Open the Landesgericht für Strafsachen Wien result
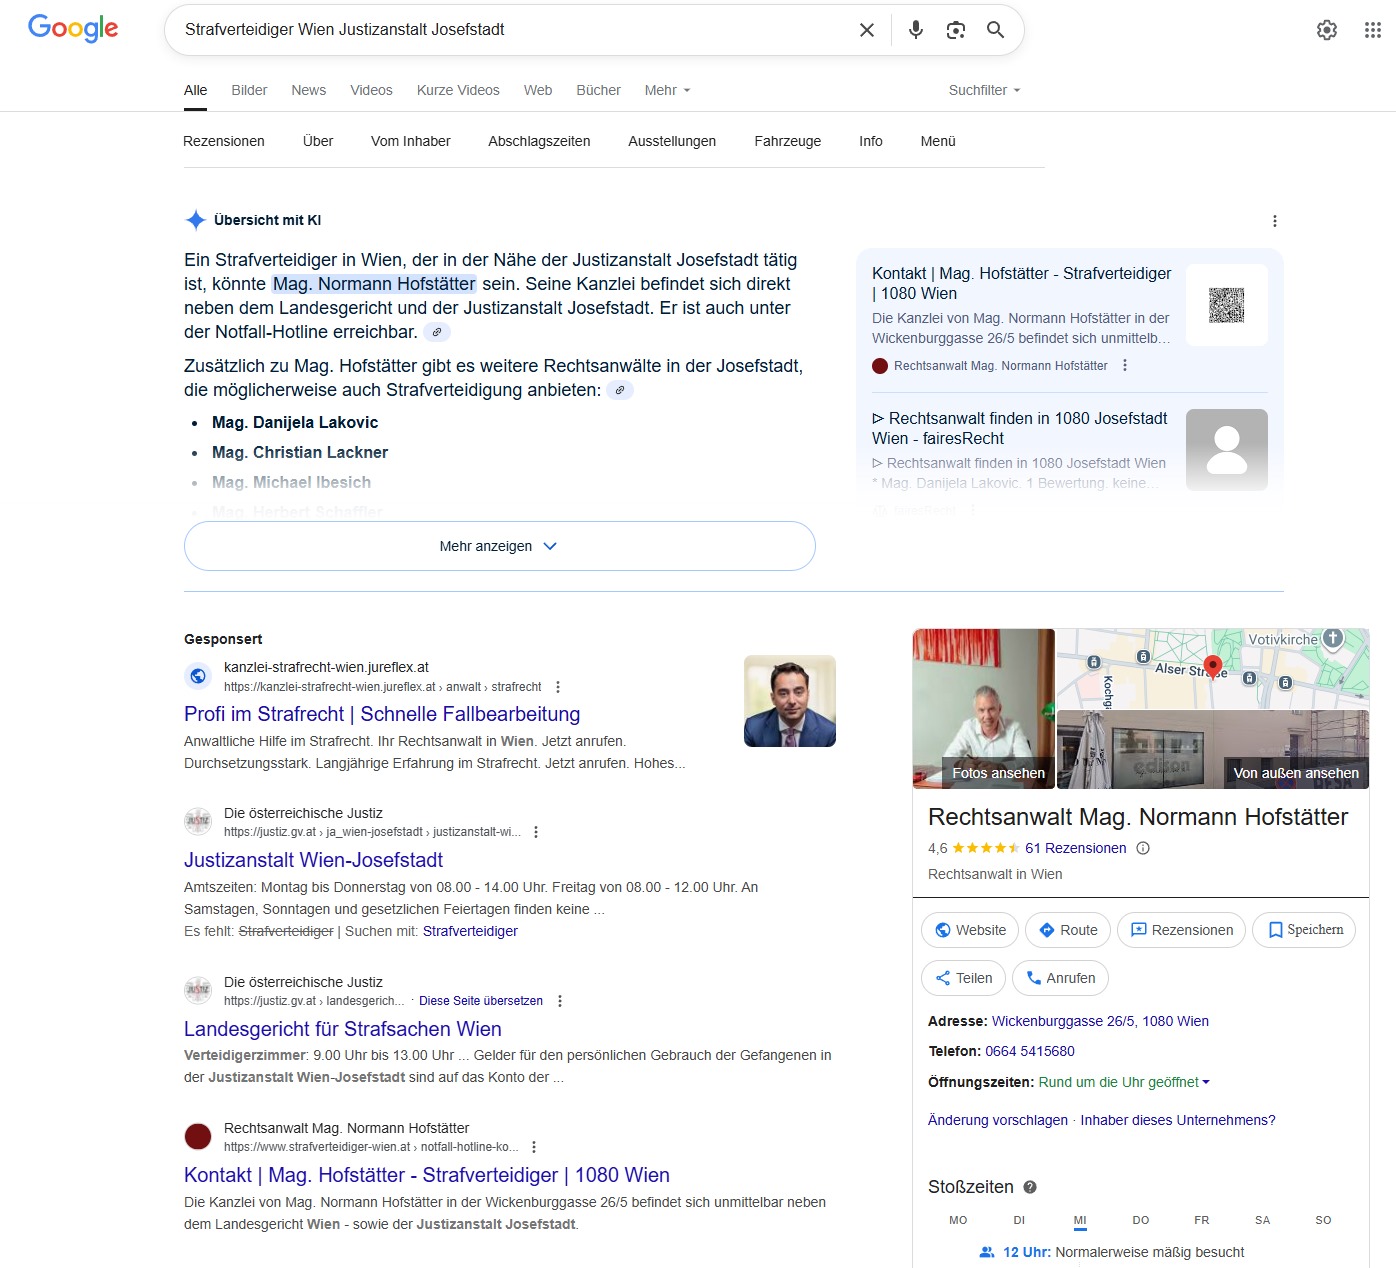The height and width of the screenshot is (1268, 1396). (x=343, y=1029)
